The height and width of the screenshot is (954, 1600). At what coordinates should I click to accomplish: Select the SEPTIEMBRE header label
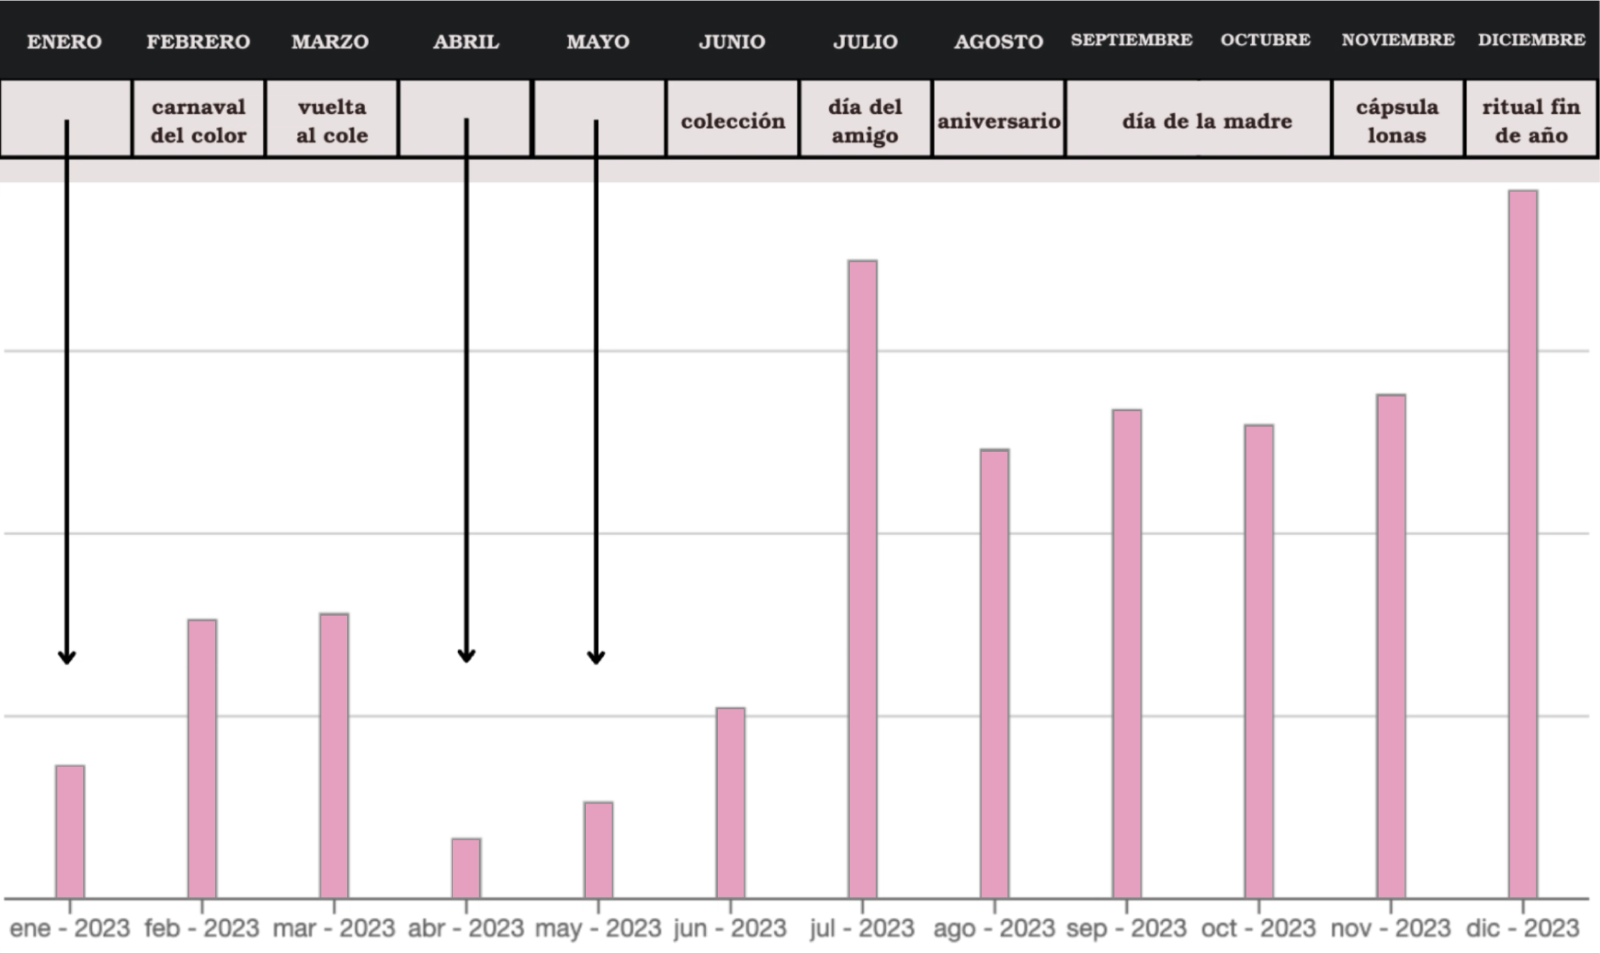pos(1131,40)
